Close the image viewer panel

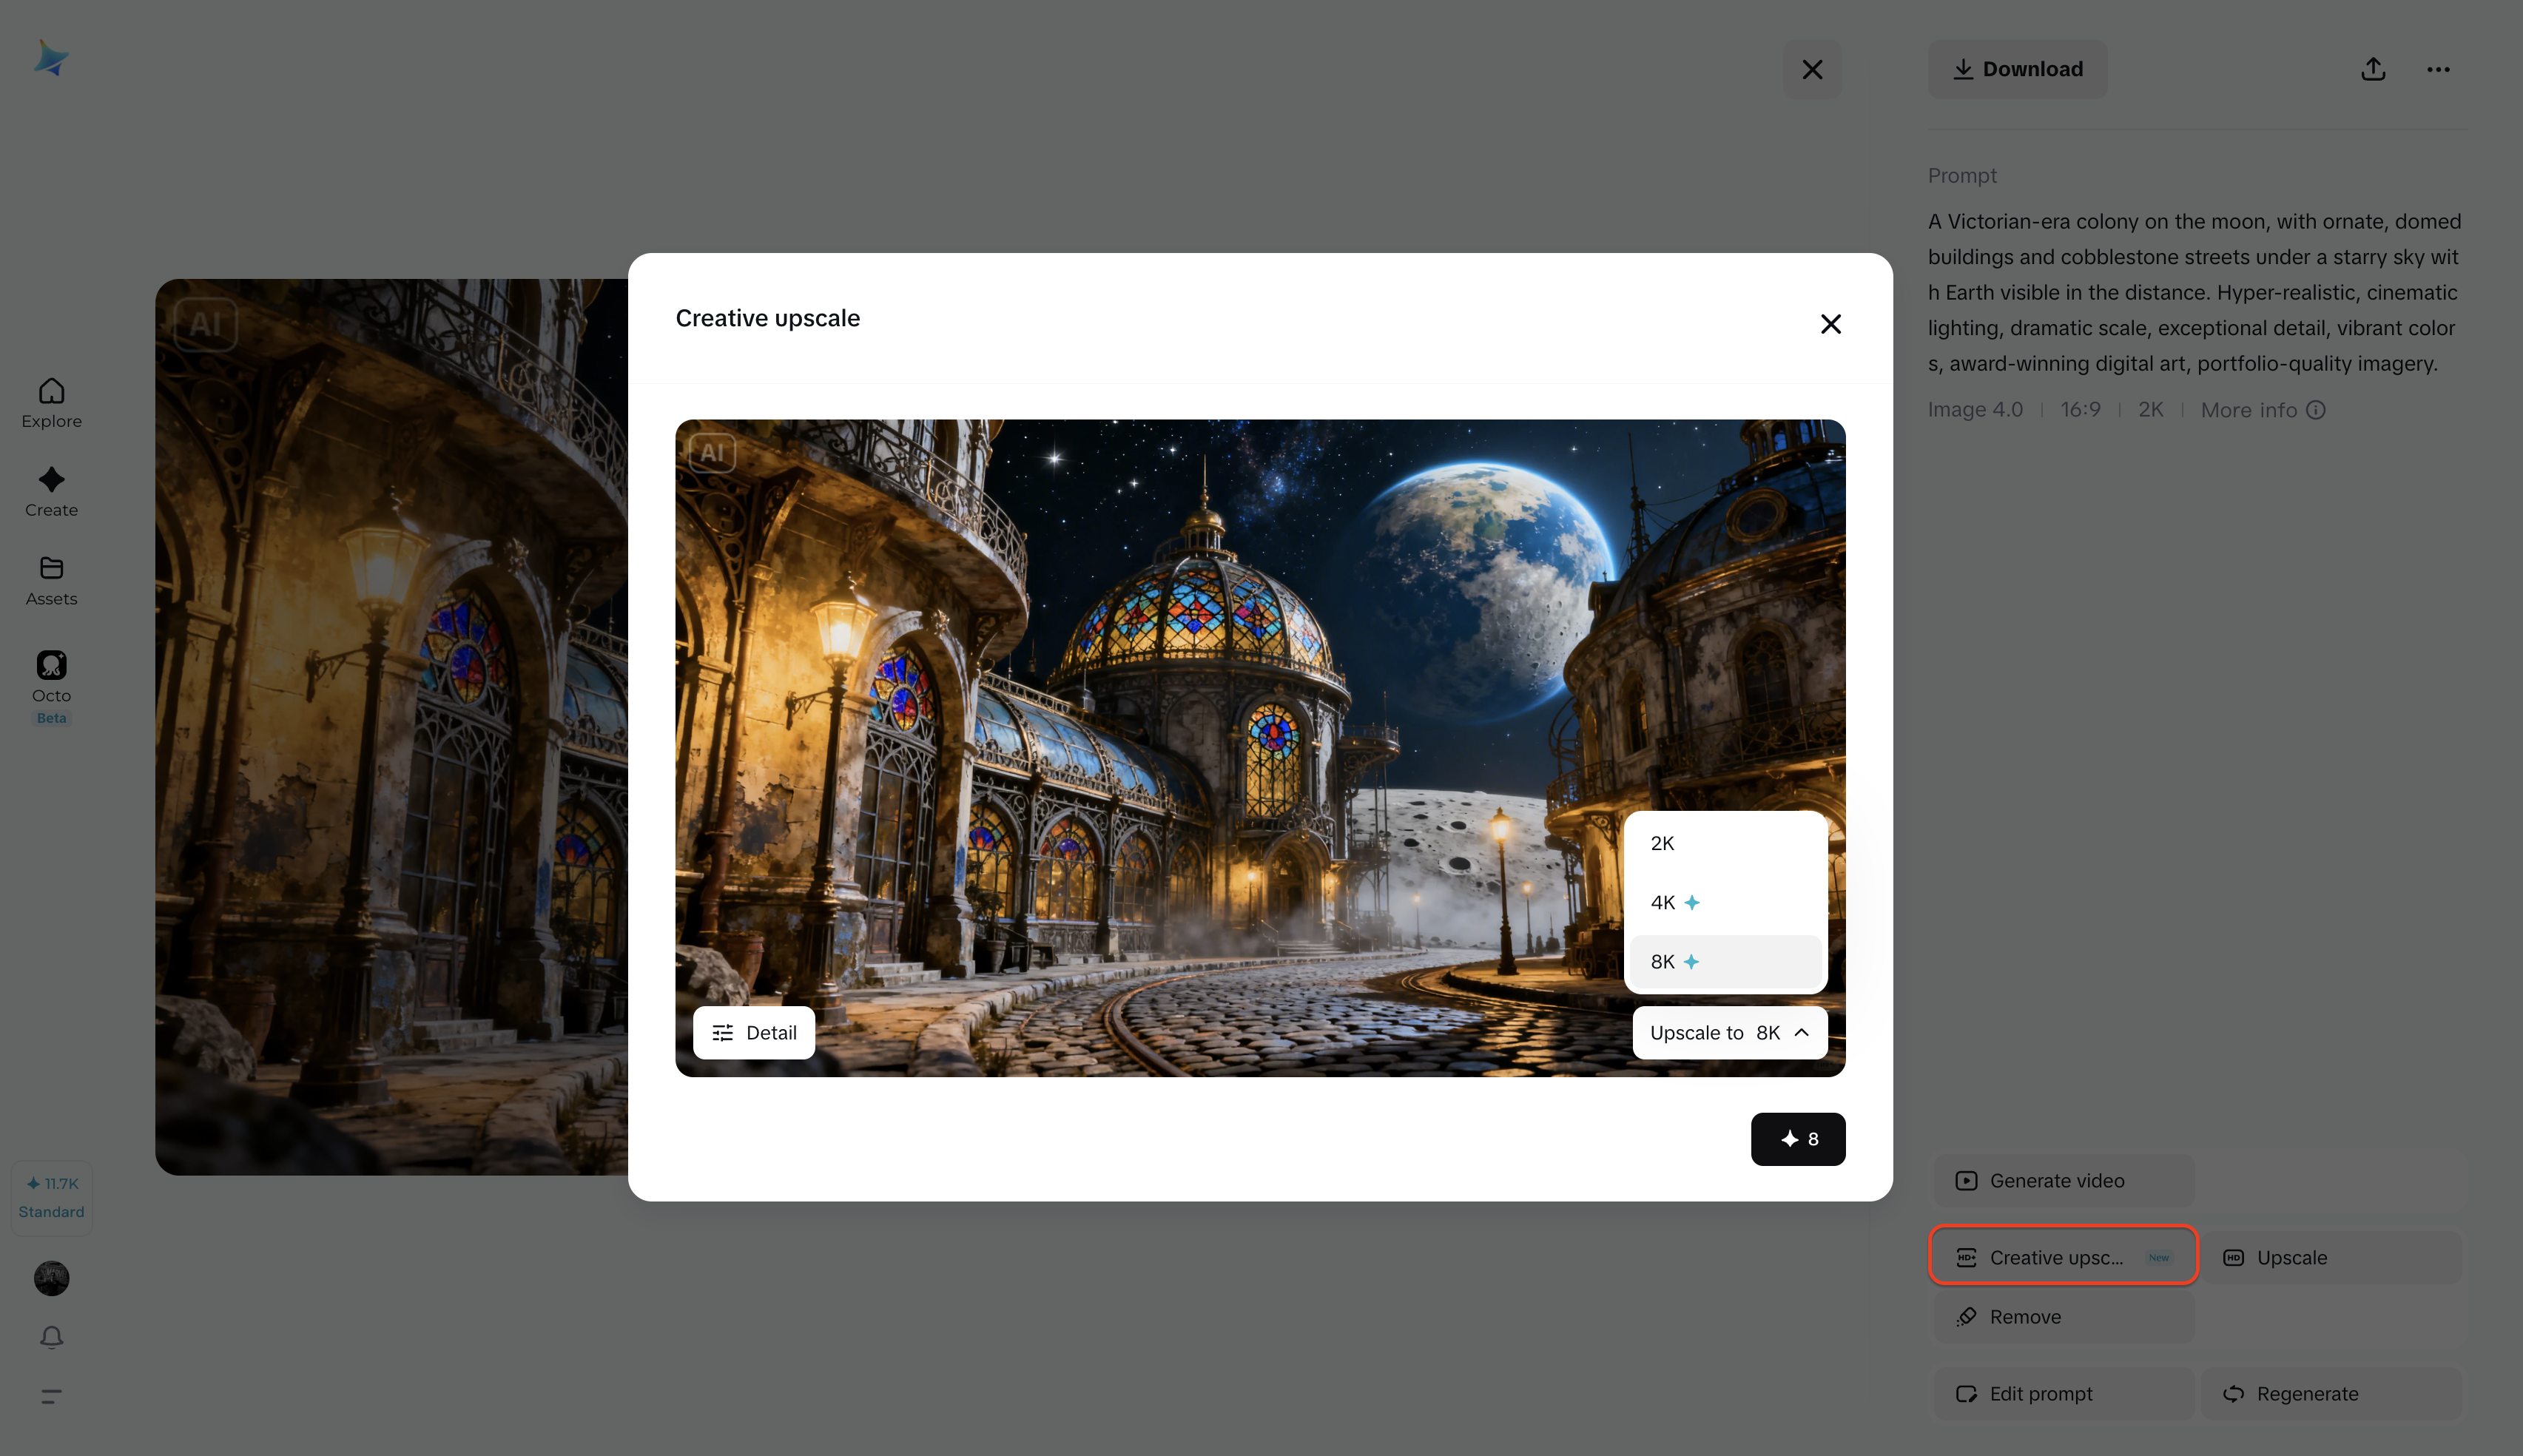(1812, 69)
